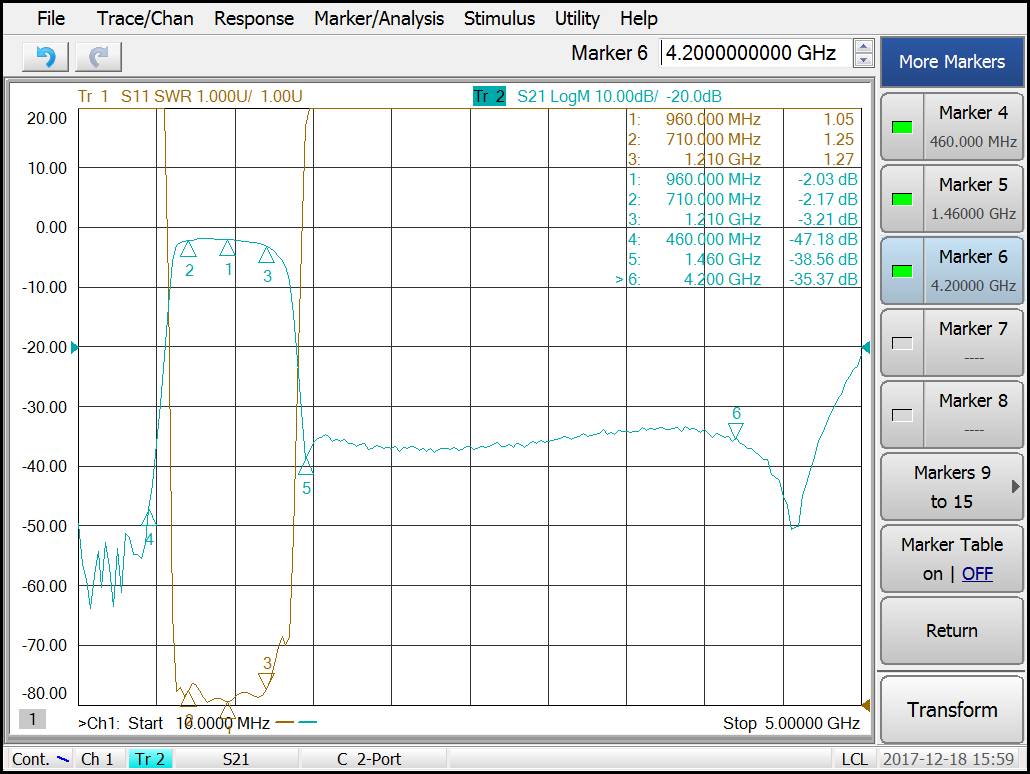1030x774 pixels.
Task: Click the right-side reference level arrow
Action: [x=866, y=347]
